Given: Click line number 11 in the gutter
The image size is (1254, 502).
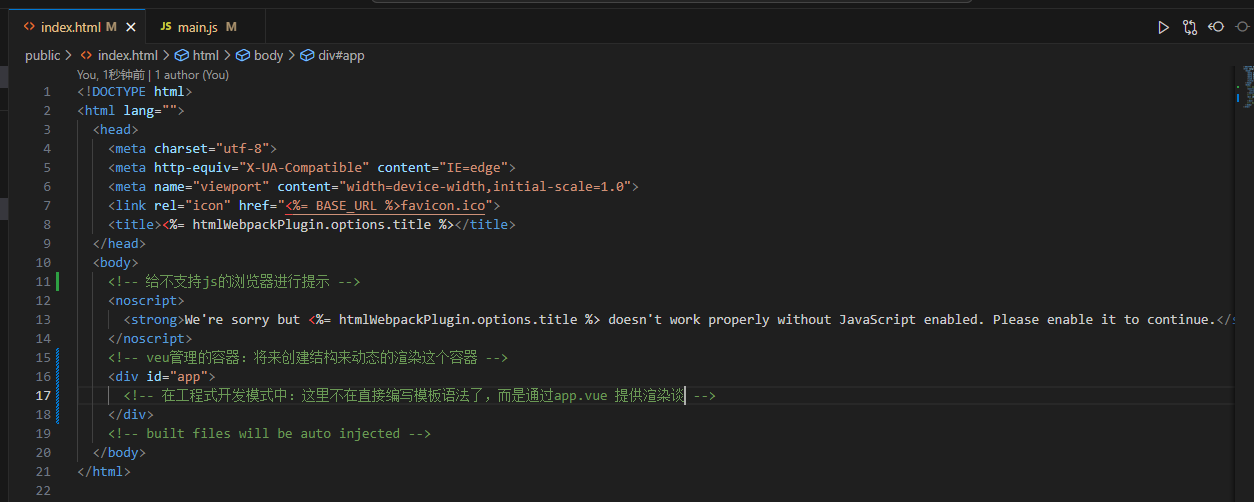Looking at the screenshot, I should pyautogui.click(x=43, y=282).
